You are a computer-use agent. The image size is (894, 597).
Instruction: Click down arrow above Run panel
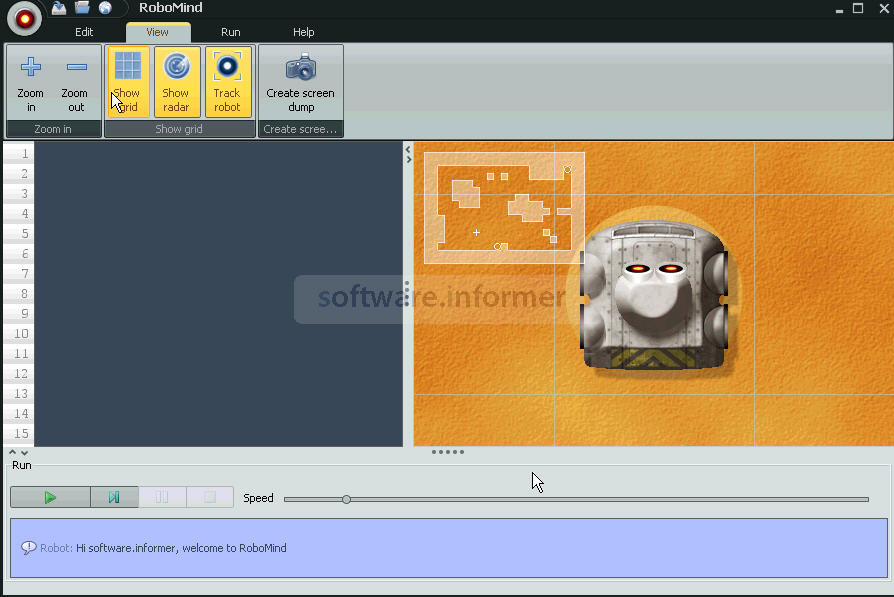(x=24, y=453)
